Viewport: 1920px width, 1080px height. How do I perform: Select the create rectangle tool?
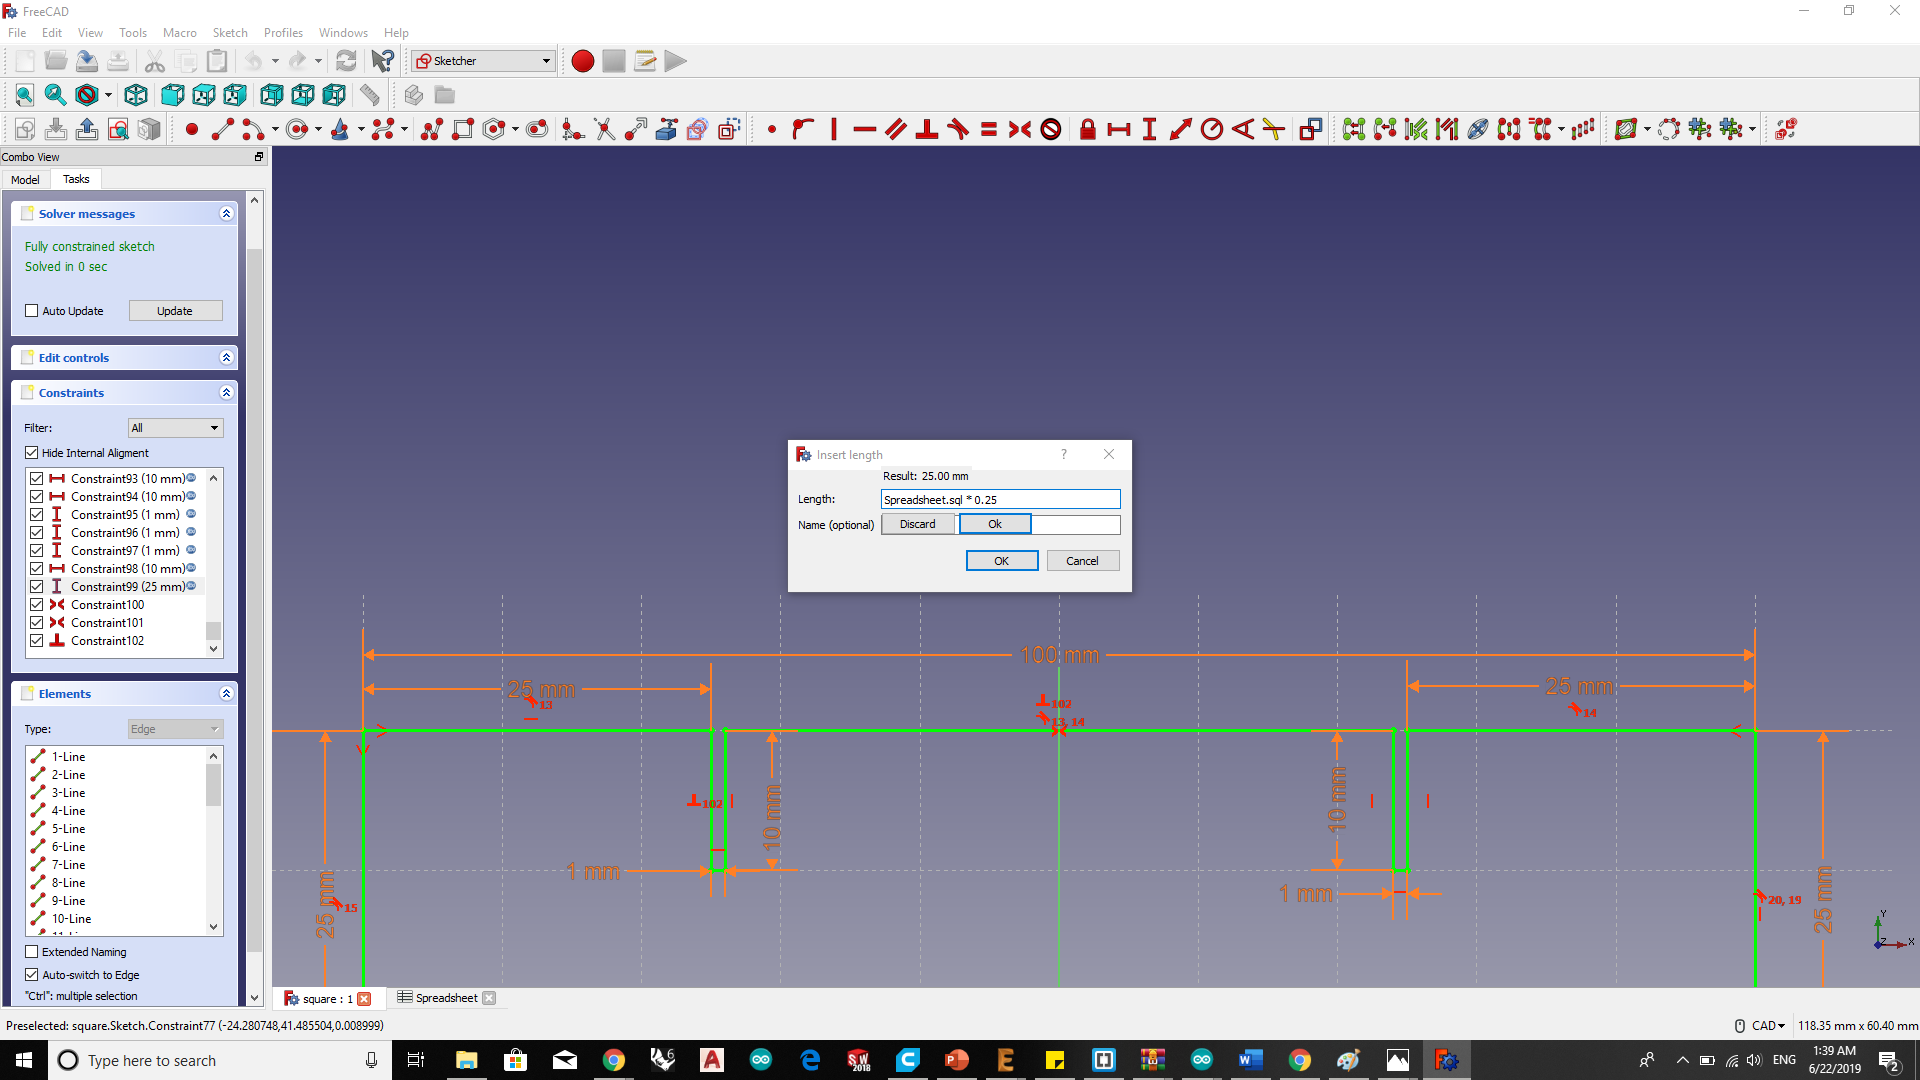click(462, 129)
